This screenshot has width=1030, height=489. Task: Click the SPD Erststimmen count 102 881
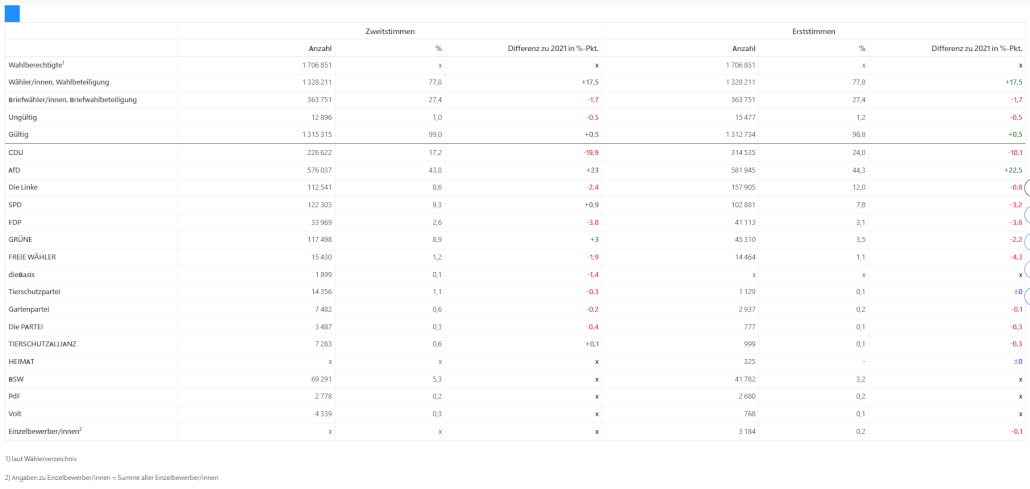coord(742,204)
